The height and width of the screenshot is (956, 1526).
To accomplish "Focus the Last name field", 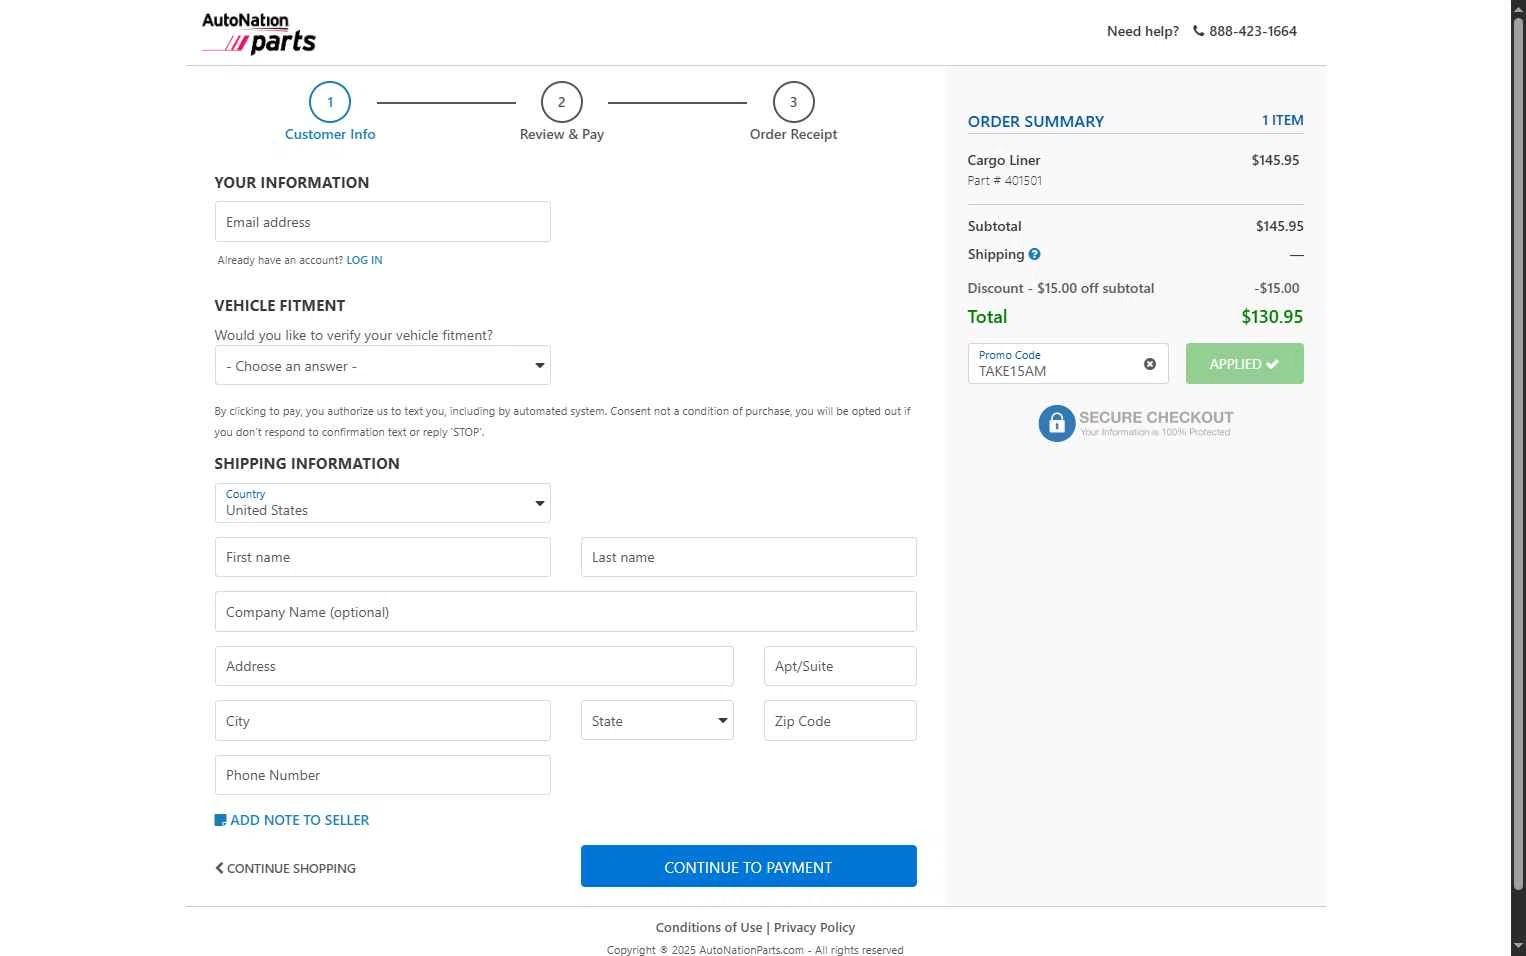I will click(748, 557).
